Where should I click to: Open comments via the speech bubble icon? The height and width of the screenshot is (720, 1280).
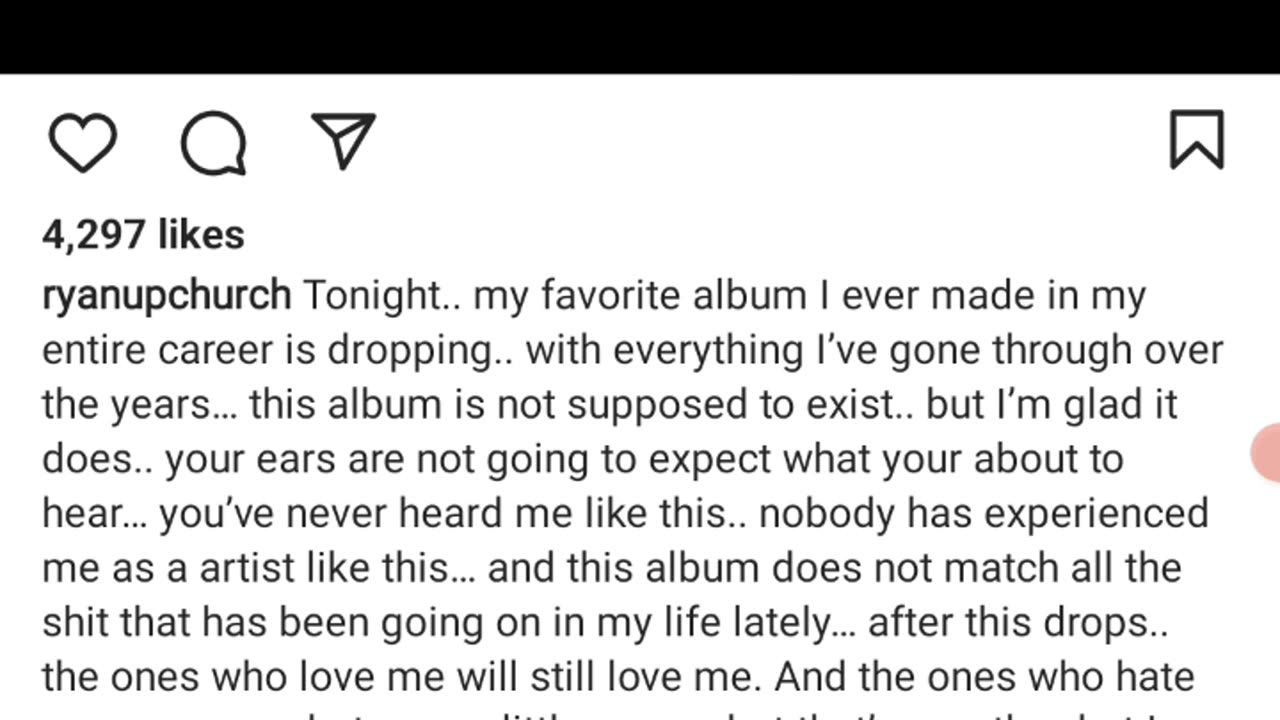click(213, 143)
